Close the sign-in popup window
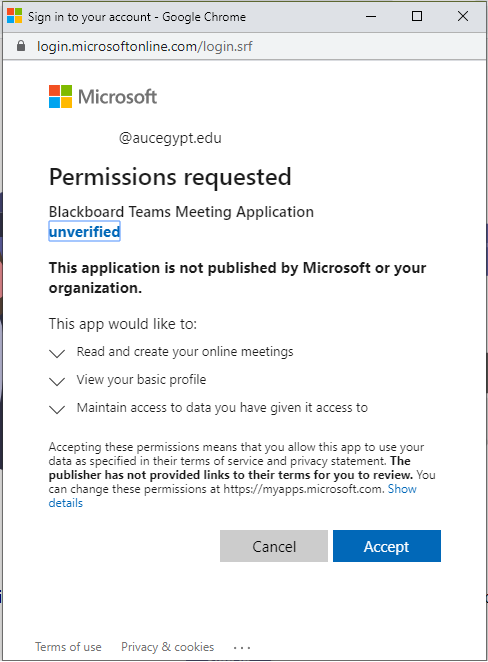Image resolution: width=488 pixels, height=662 pixels. tap(463, 16)
